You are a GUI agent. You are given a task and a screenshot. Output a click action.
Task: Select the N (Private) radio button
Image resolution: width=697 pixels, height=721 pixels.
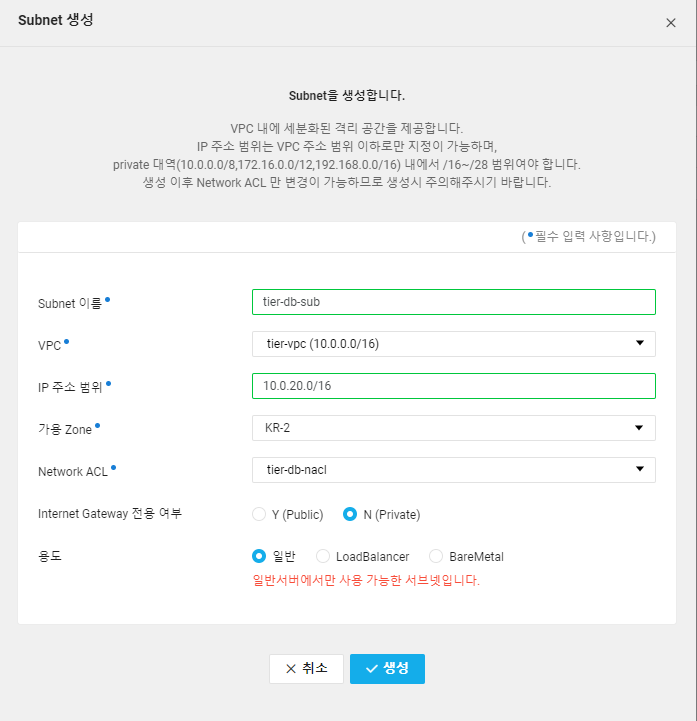(x=350, y=514)
